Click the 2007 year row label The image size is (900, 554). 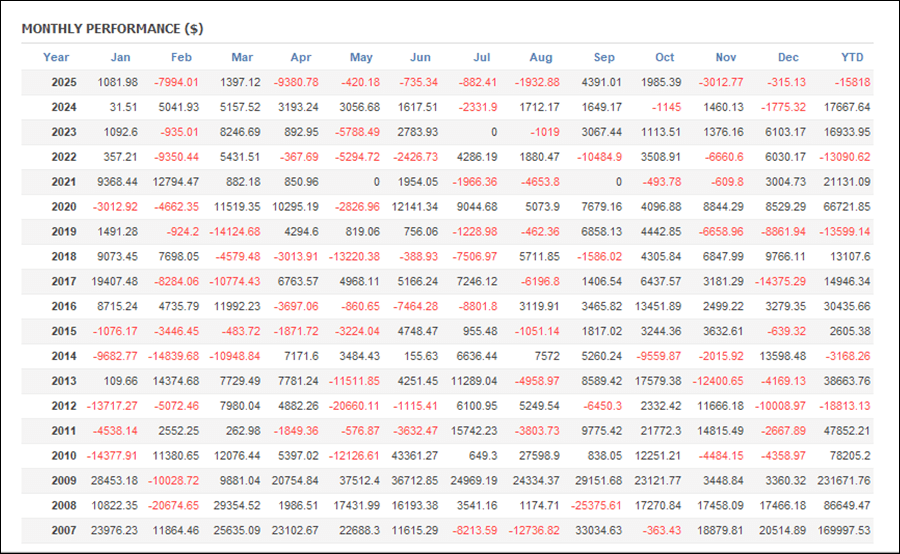[63, 531]
